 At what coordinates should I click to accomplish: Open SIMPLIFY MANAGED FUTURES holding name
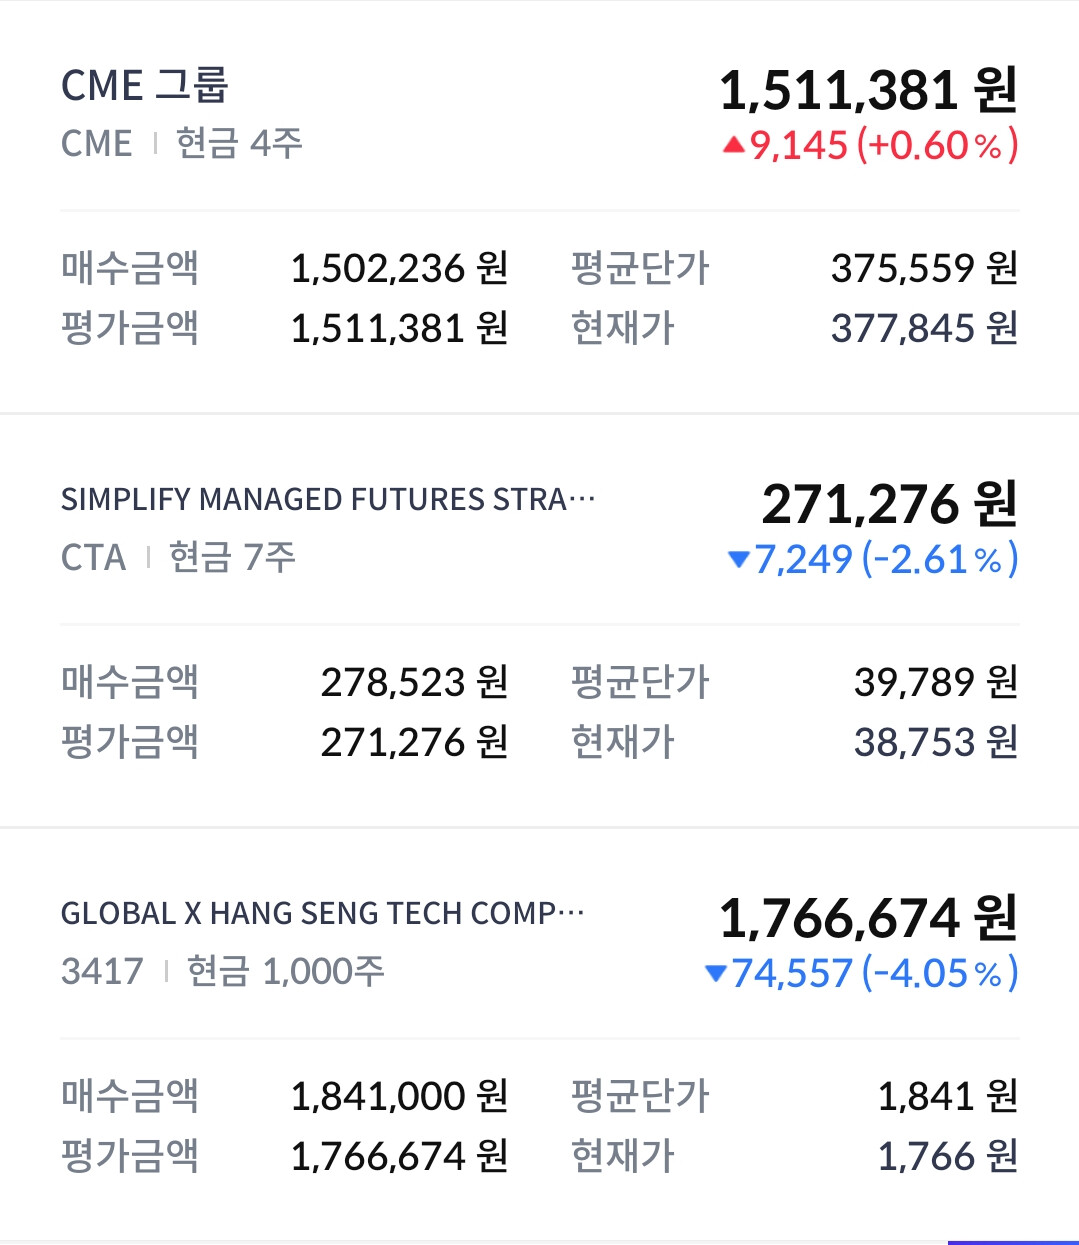pos(327,499)
